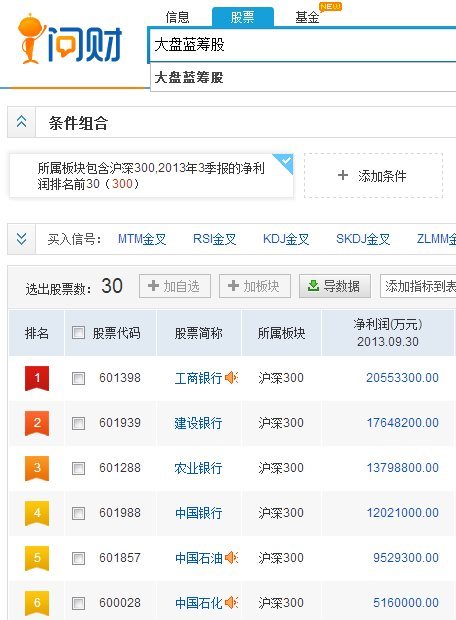Screen dimensions: 456x620
Task: Click the 添加指标到表 button
Action: (x=418, y=286)
